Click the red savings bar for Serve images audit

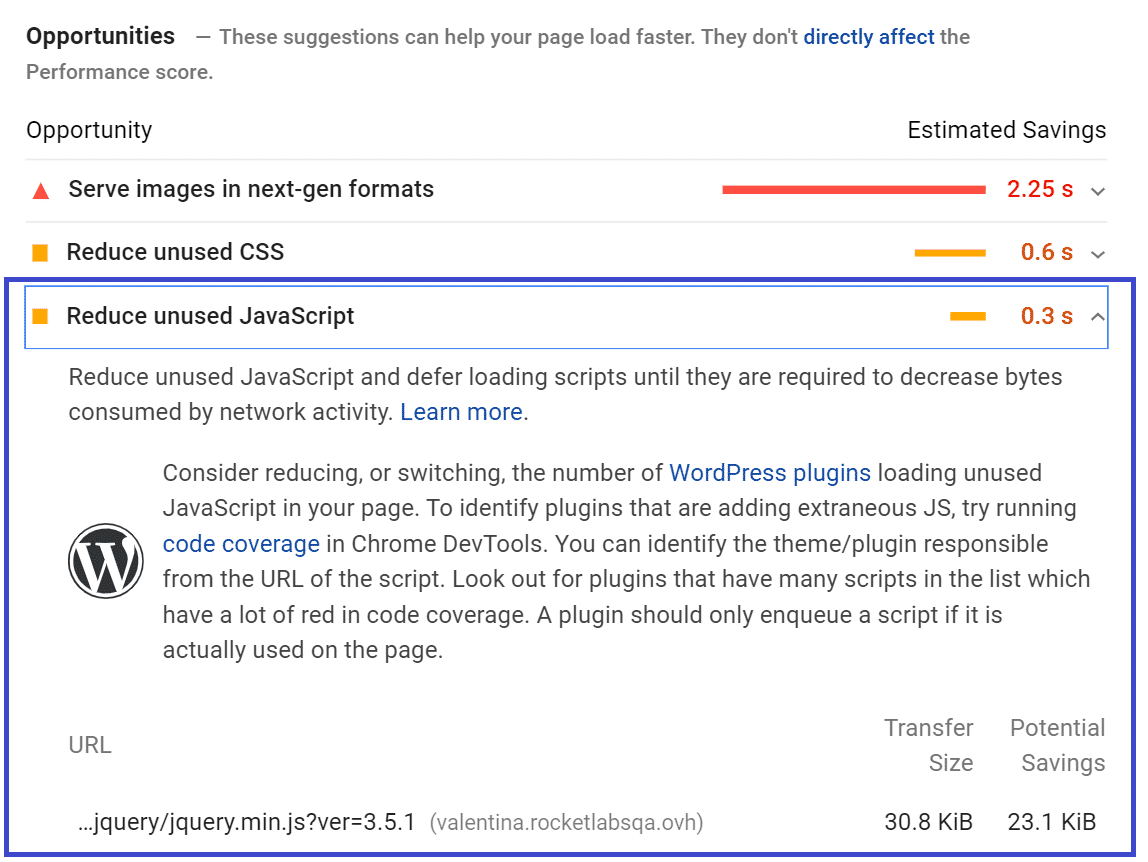[852, 189]
